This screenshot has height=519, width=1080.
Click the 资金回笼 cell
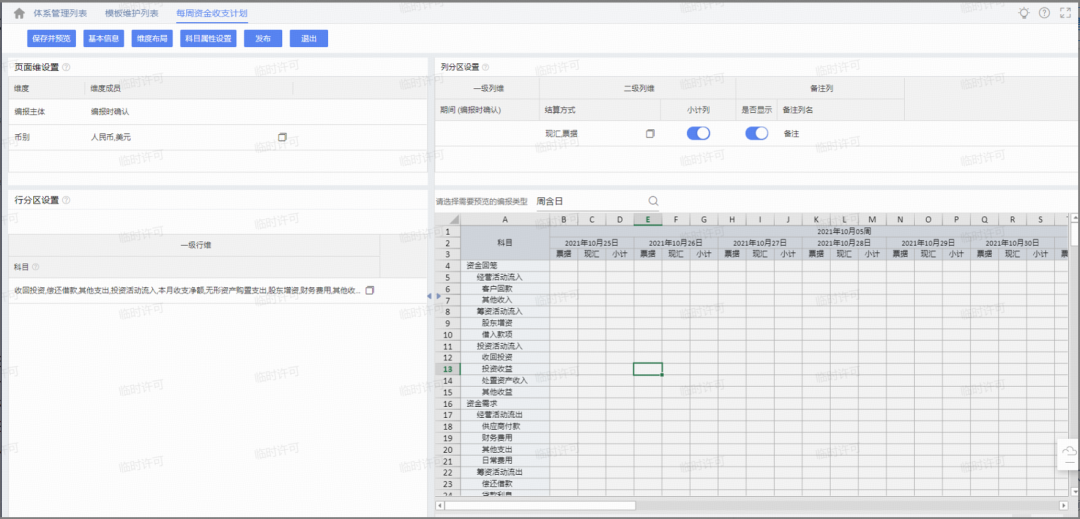click(505, 266)
